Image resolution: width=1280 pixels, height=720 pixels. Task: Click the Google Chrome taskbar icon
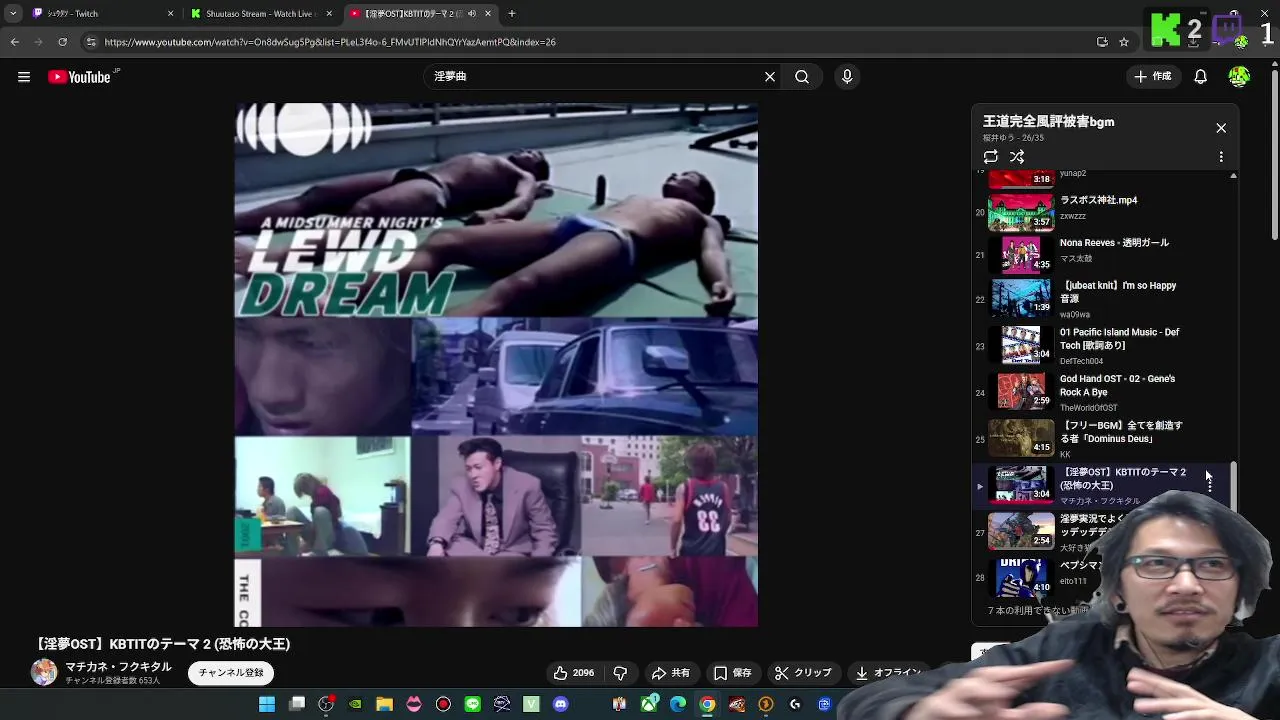tap(707, 704)
